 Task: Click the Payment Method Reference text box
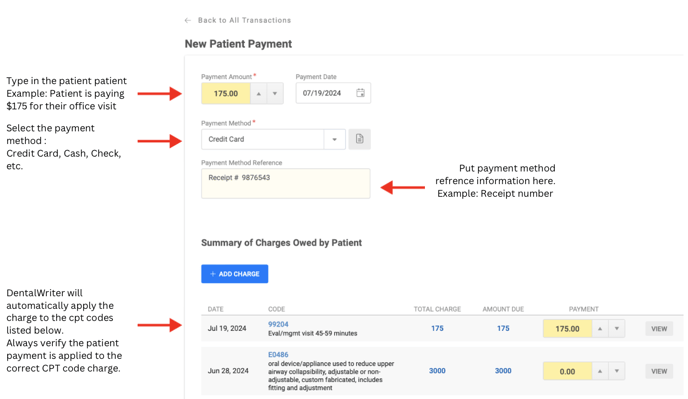(x=286, y=183)
